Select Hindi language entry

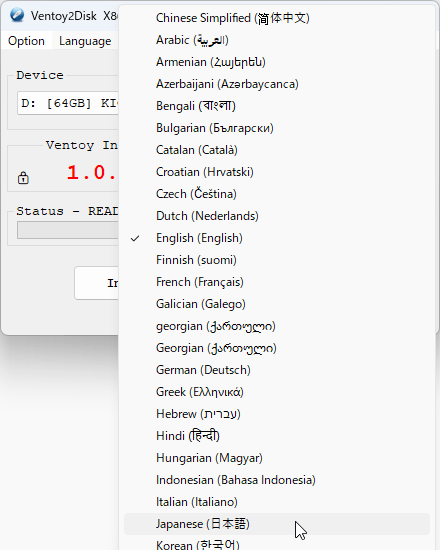(x=277, y=436)
